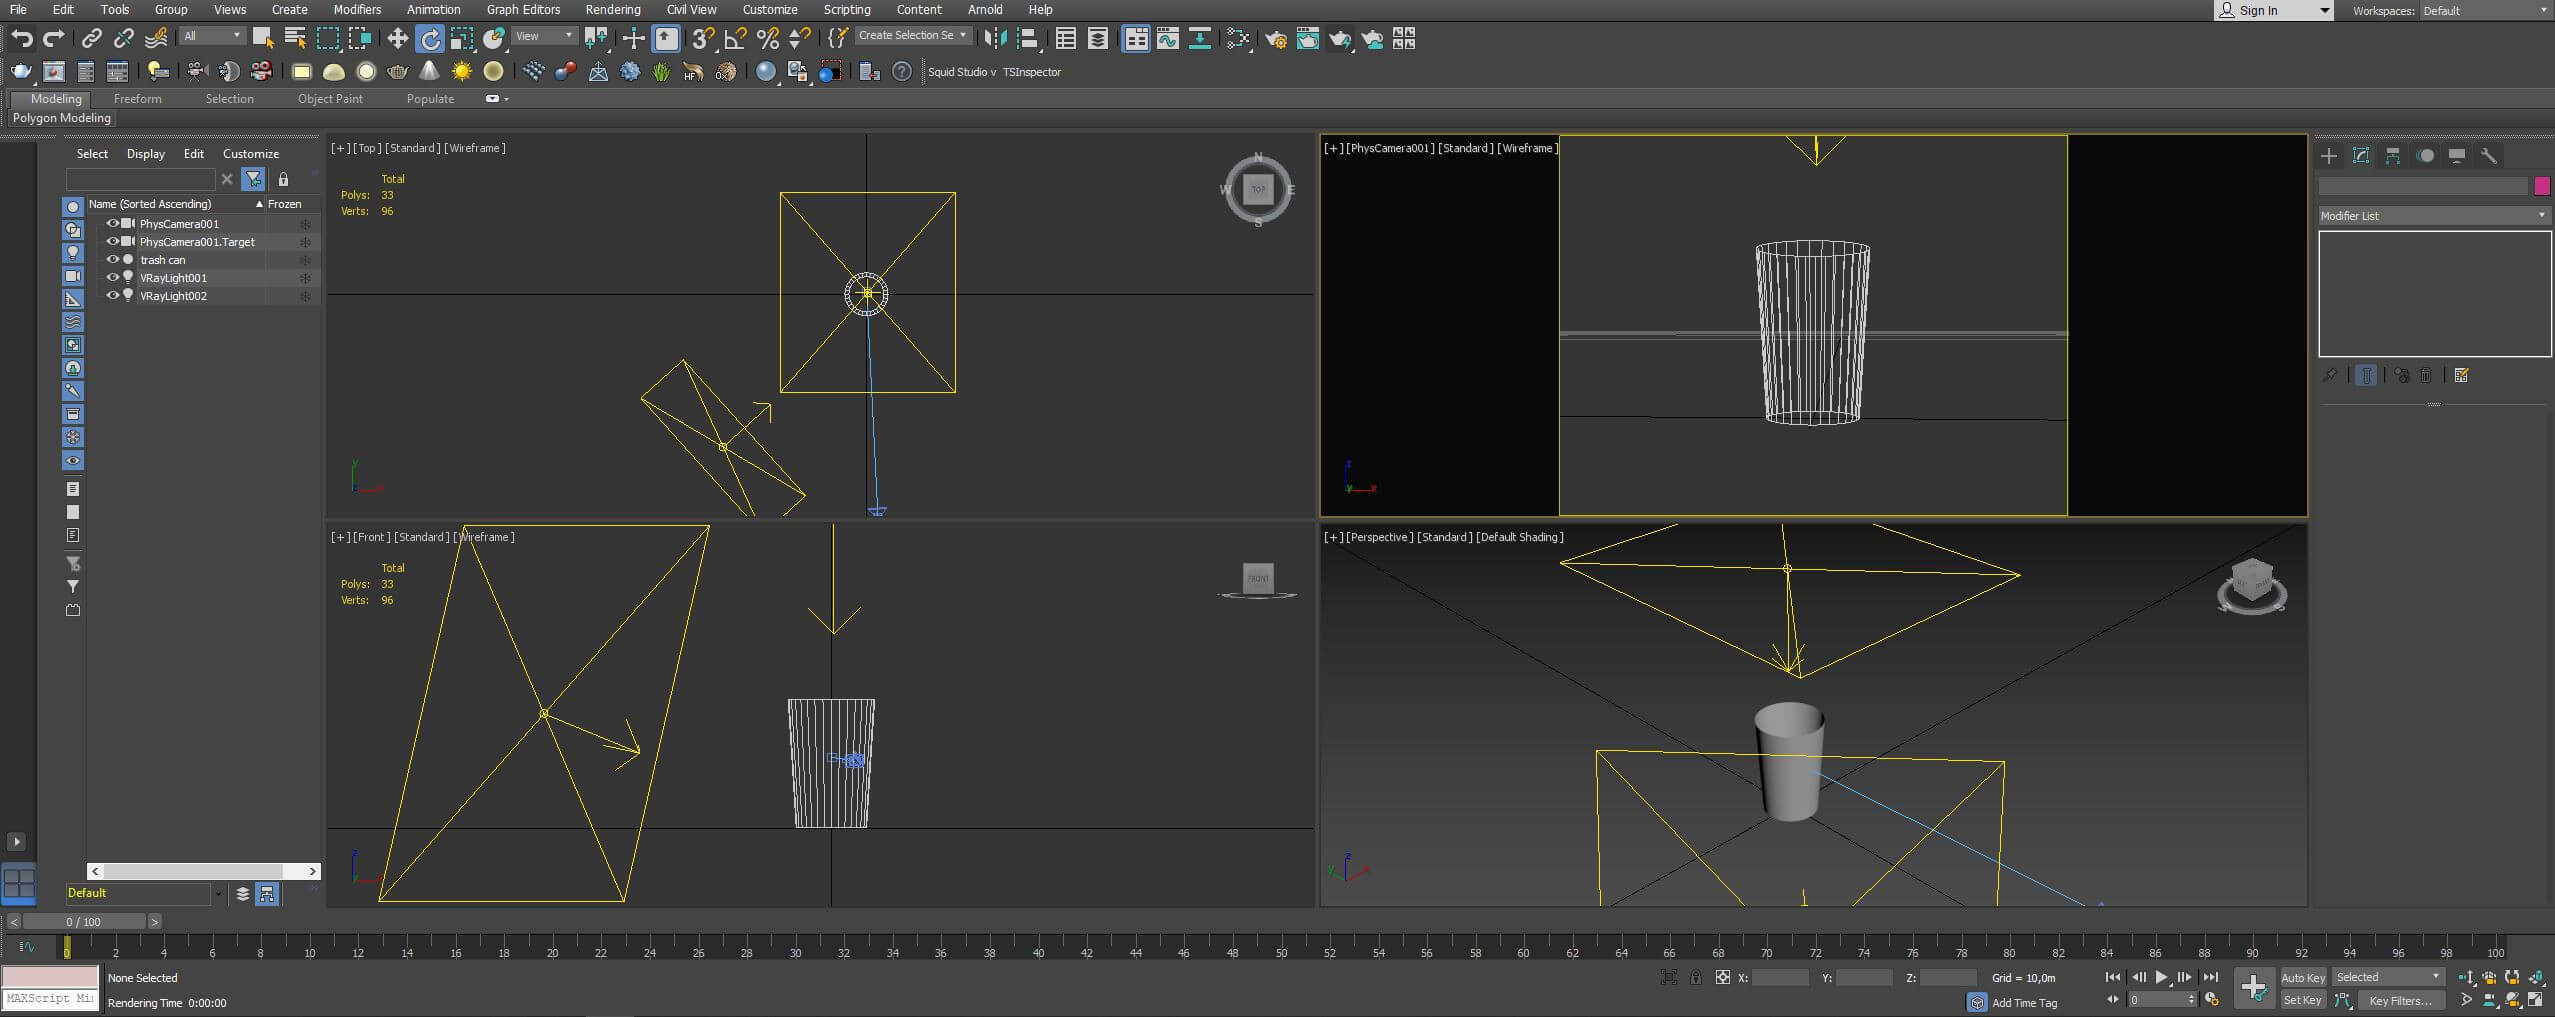Open the Modifier List dropdown
Screen dimensions: 2555x1017
[x=2433, y=216]
